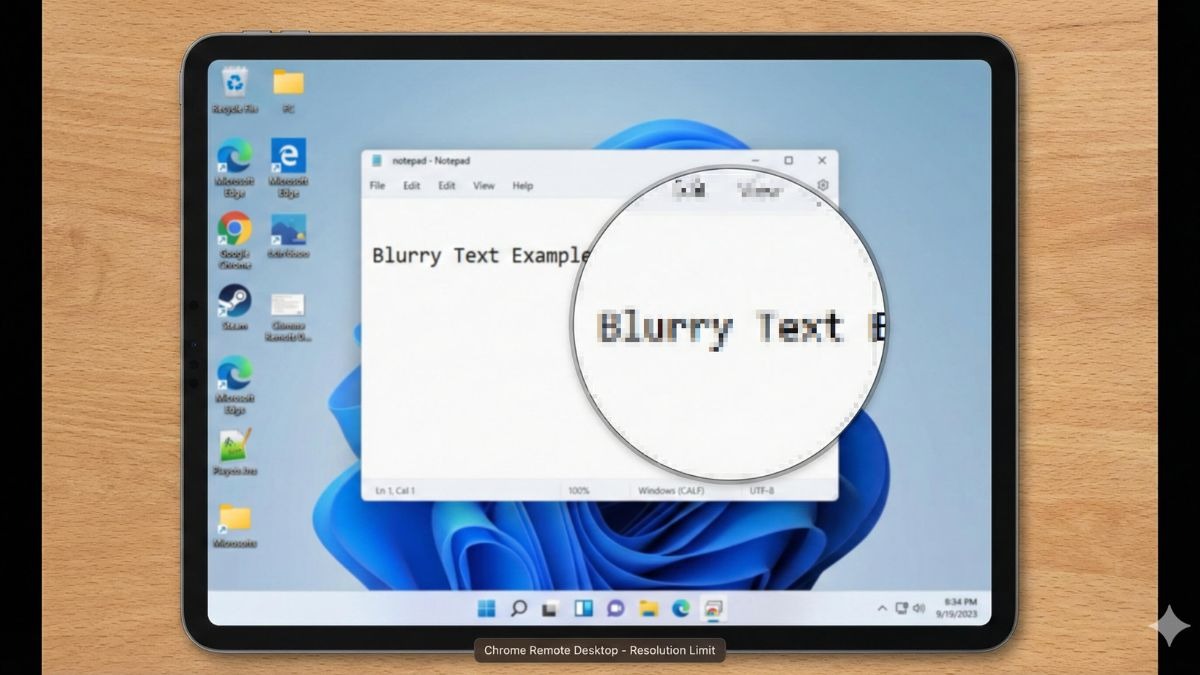Click the Notepad app icon in title bar
The image size is (1200, 675).
click(x=377, y=160)
